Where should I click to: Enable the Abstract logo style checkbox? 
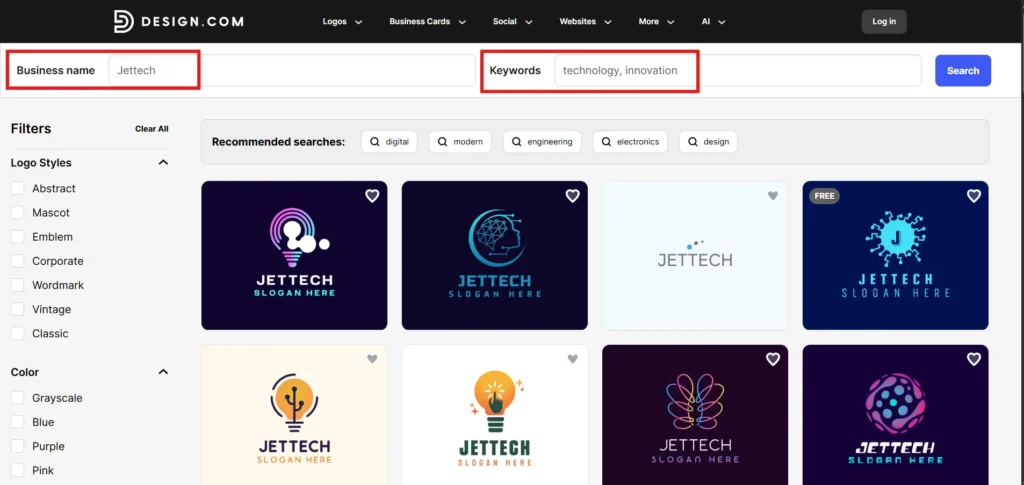pos(18,188)
